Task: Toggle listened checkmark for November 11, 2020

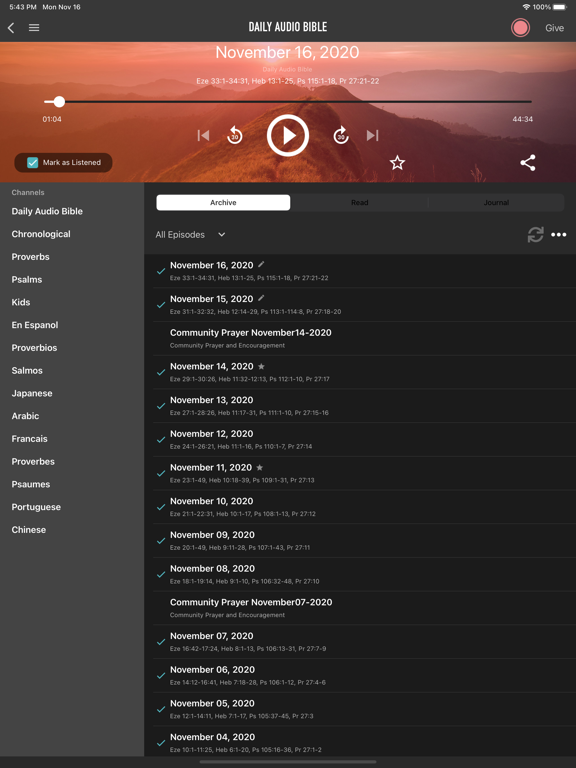Action: pos(161,474)
